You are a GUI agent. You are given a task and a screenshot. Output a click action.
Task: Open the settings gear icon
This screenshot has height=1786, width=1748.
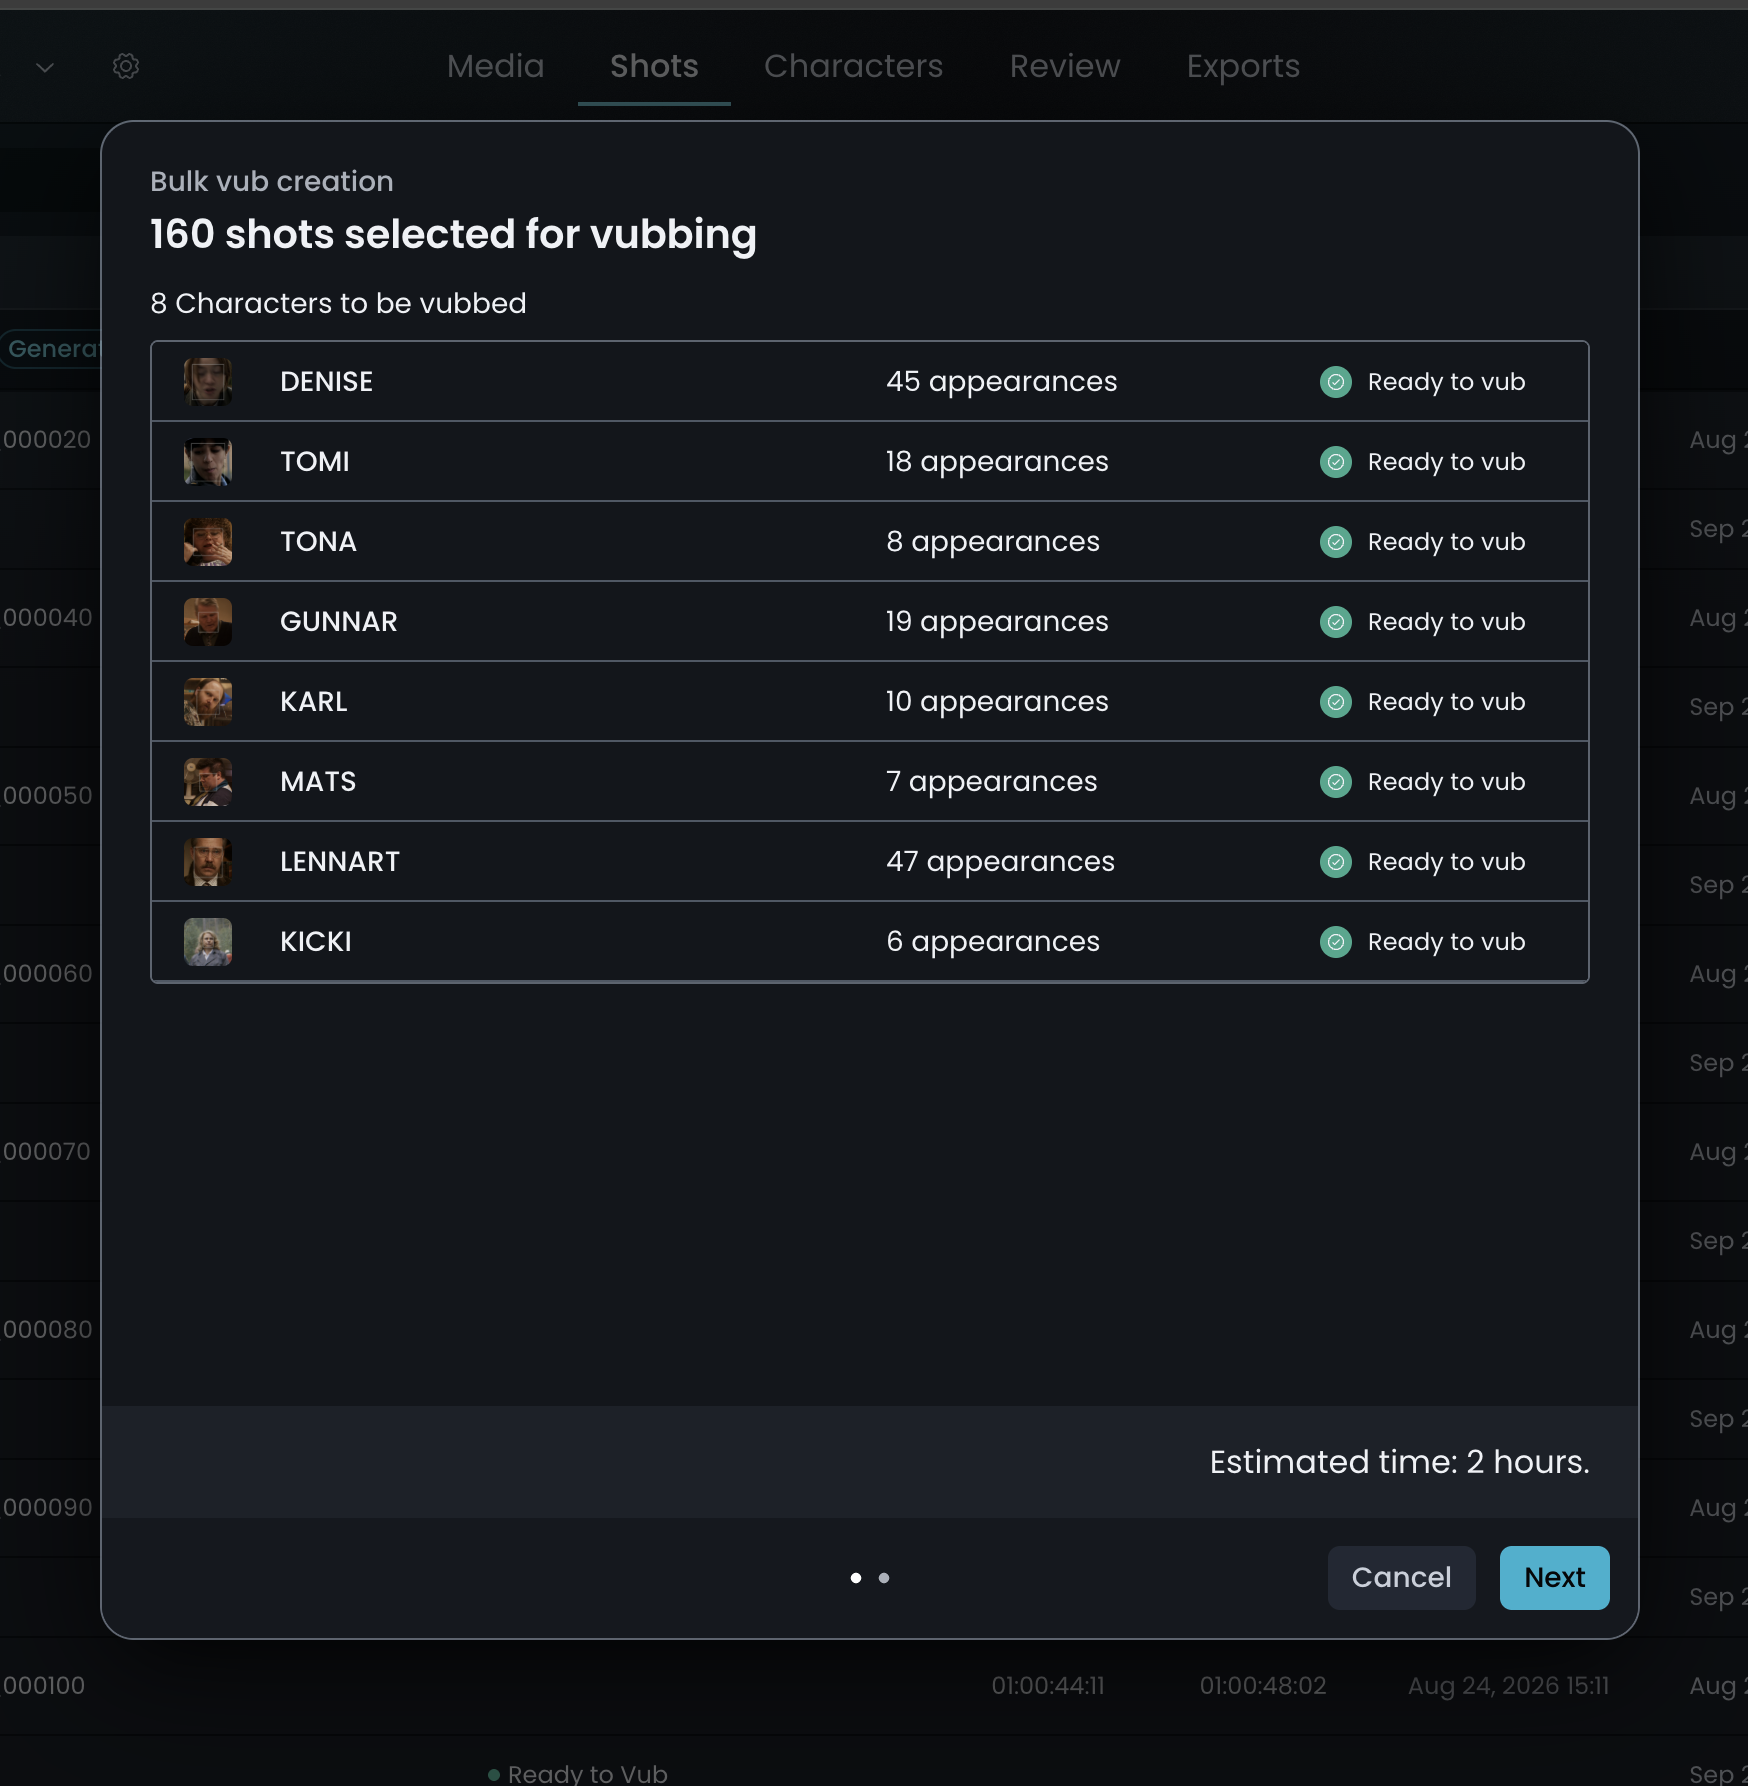click(x=126, y=67)
